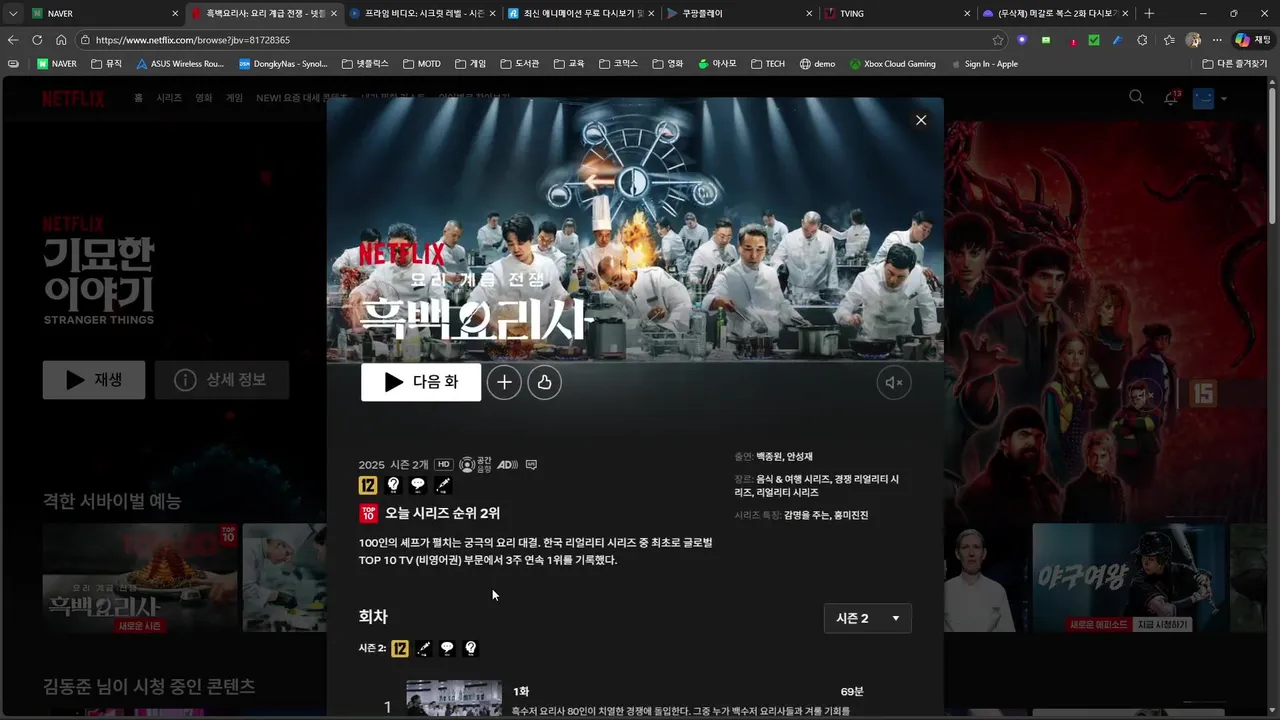Rate the show with thumbs up
The height and width of the screenshot is (720, 1280).
click(544, 382)
